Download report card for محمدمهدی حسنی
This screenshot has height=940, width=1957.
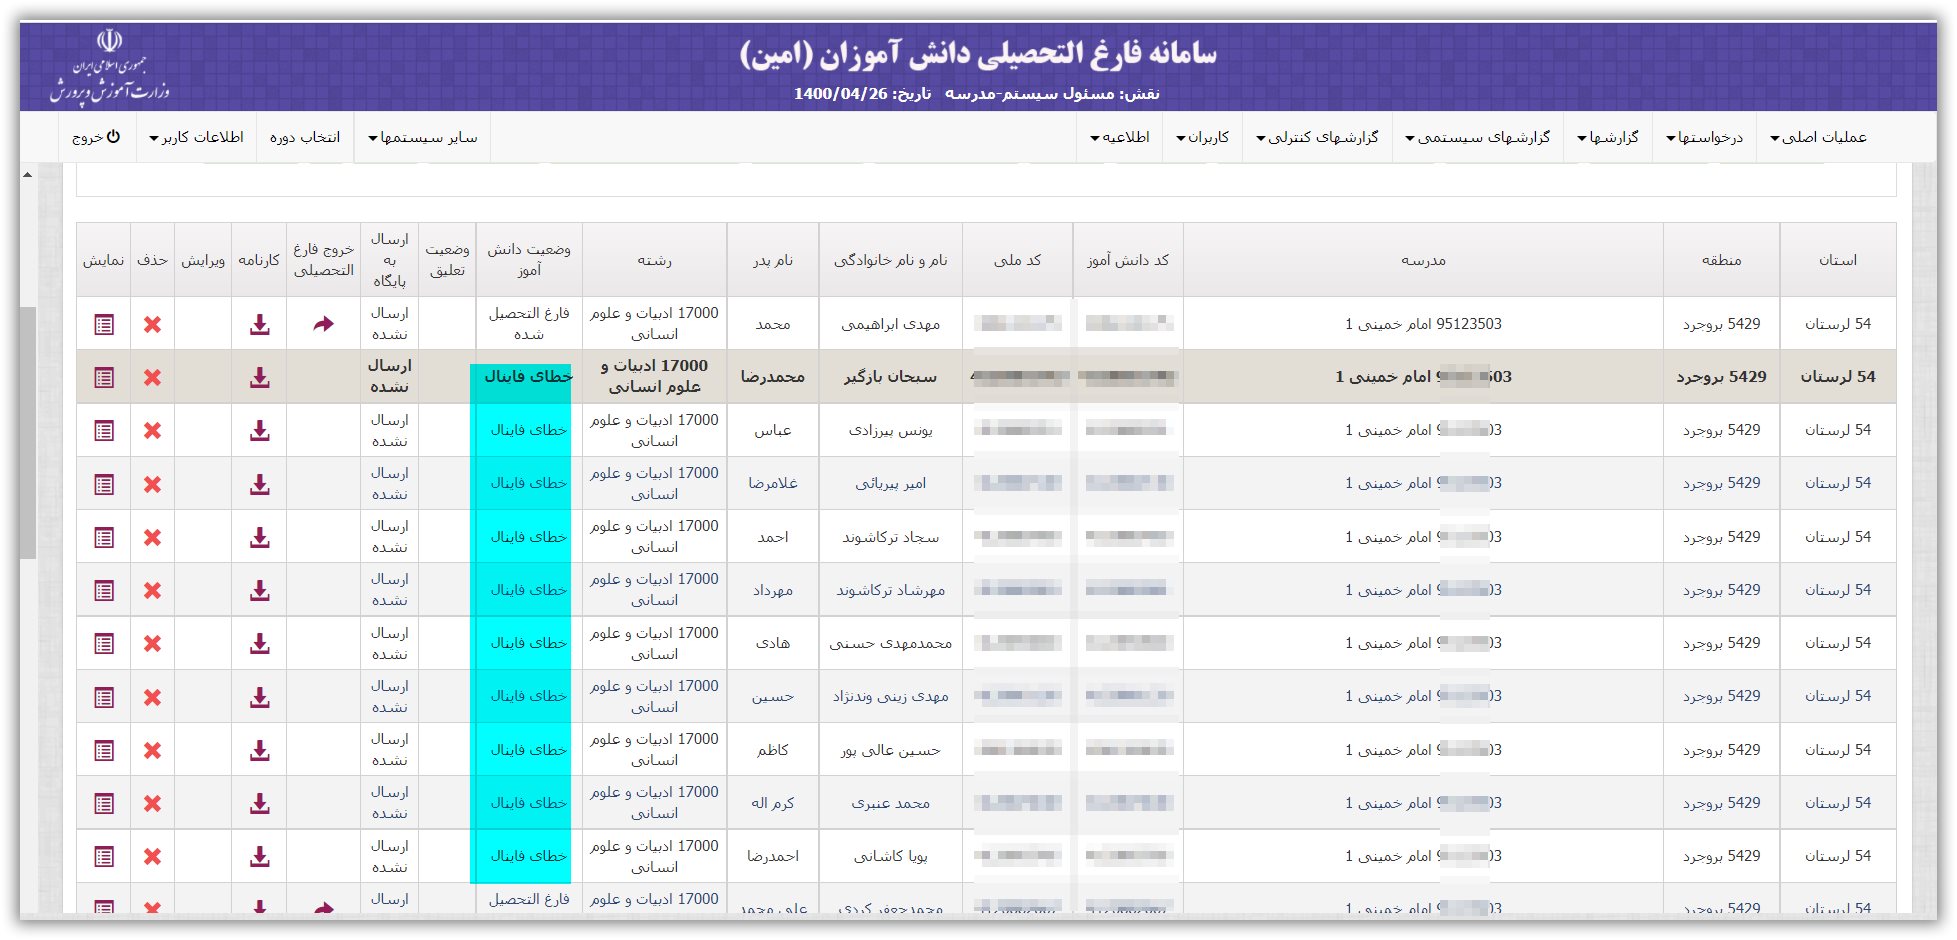[x=259, y=643]
